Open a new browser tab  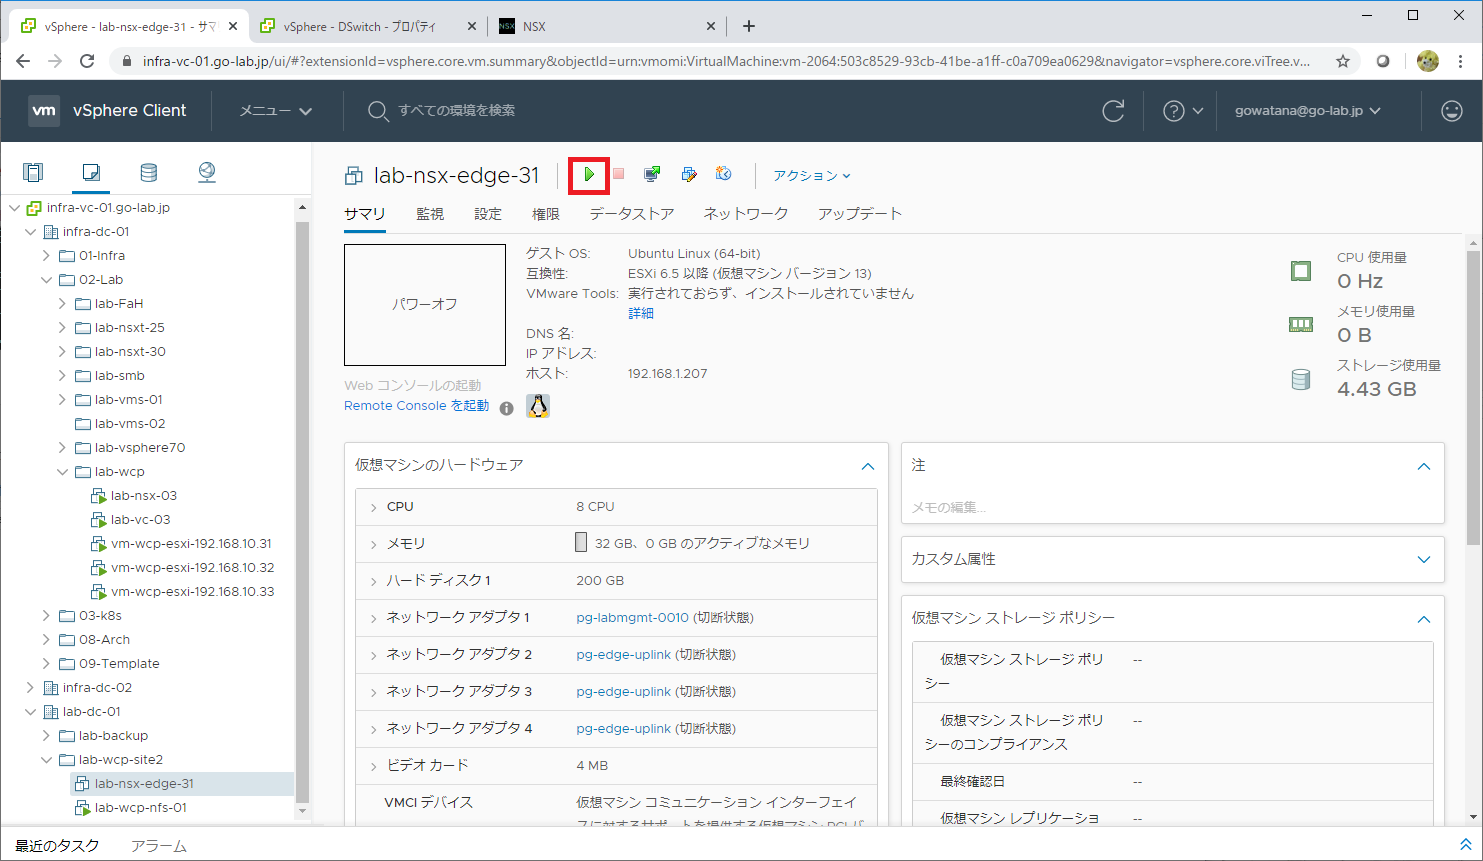click(749, 26)
